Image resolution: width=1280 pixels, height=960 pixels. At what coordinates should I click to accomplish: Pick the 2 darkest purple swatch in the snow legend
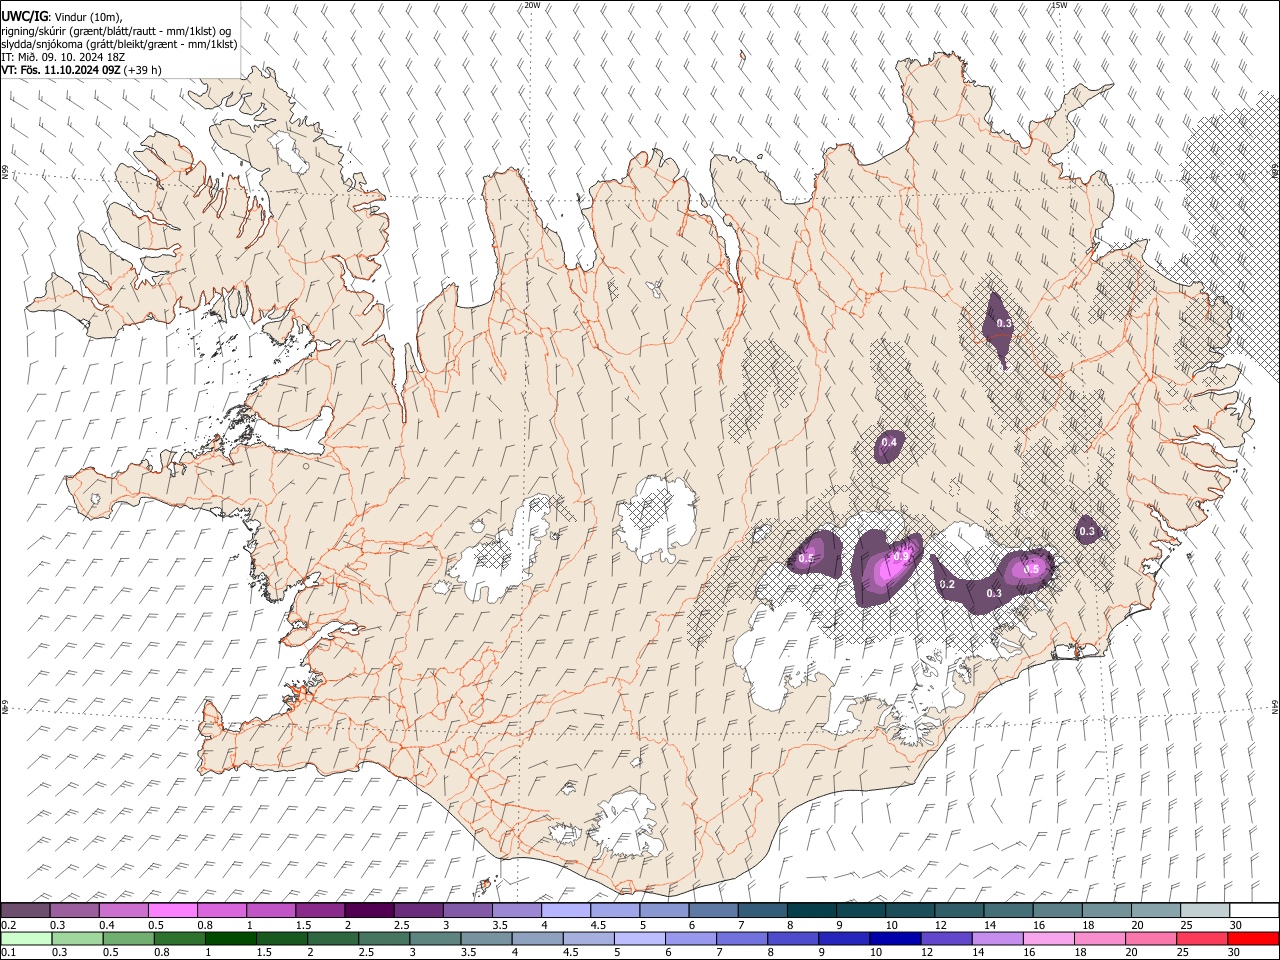(369, 910)
